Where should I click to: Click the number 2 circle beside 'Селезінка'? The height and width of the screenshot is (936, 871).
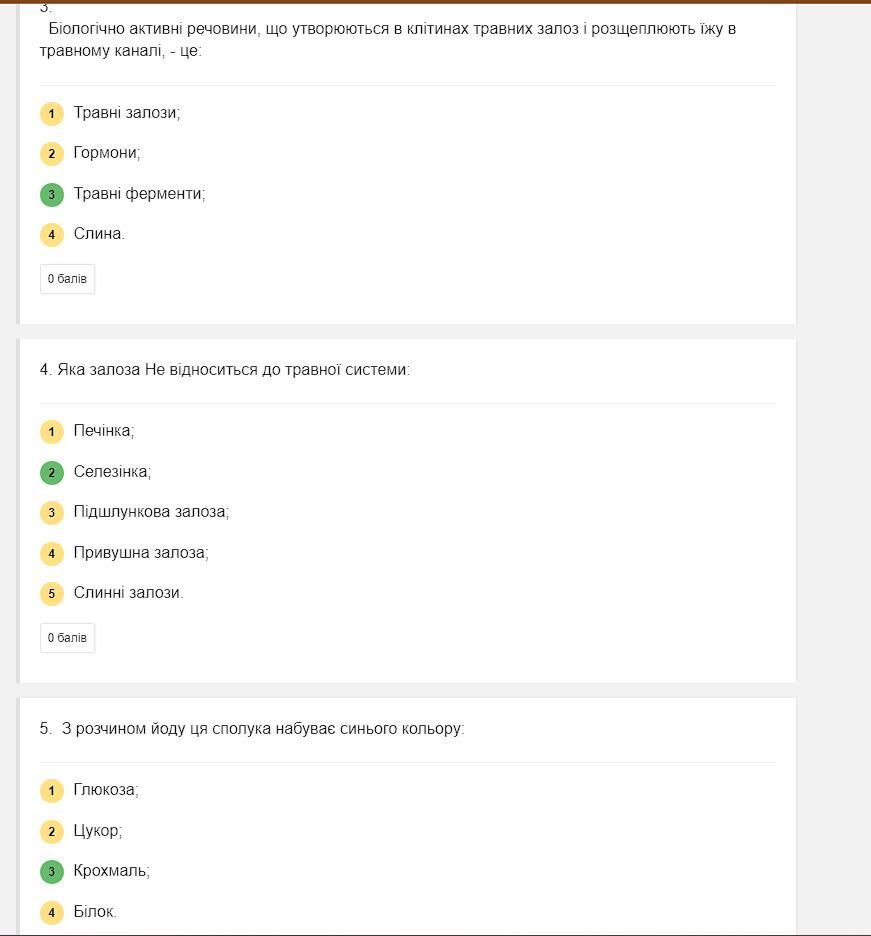[x=52, y=472]
